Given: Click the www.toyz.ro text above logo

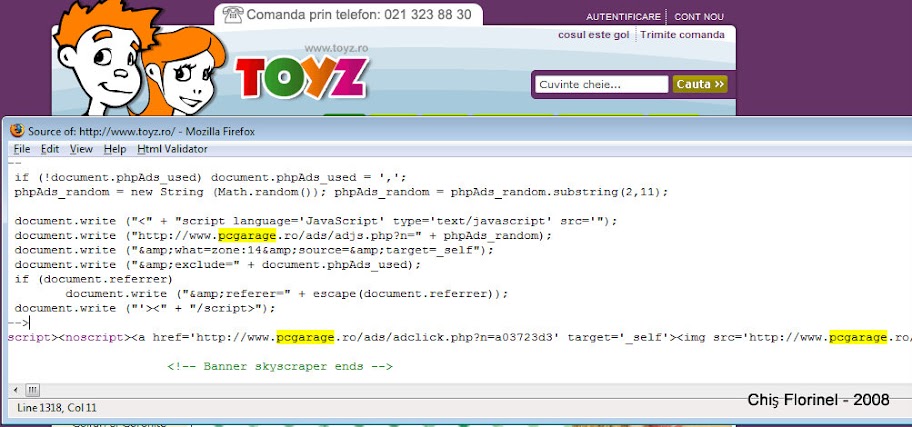Looking at the screenshot, I should click(336, 49).
